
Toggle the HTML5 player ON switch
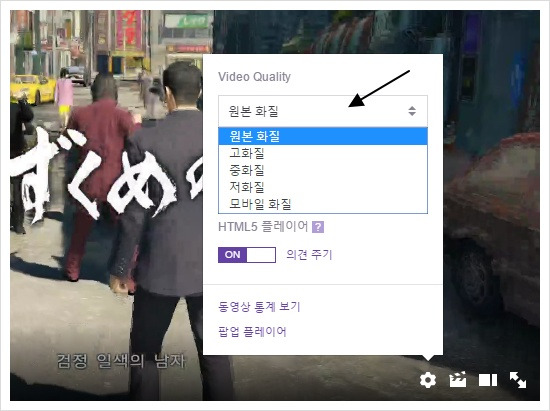pos(247,255)
